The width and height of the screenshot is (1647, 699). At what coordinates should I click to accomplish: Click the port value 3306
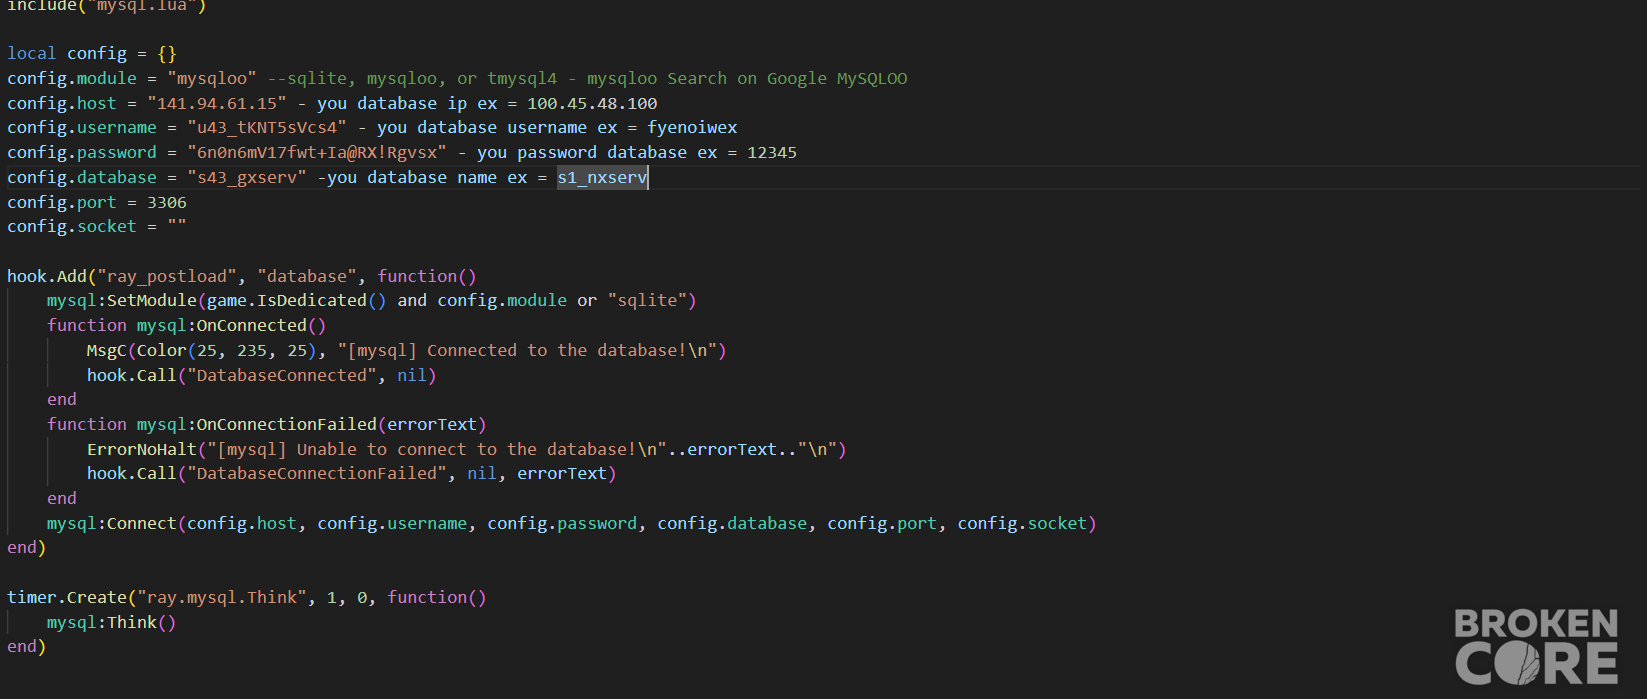[x=167, y=202]
